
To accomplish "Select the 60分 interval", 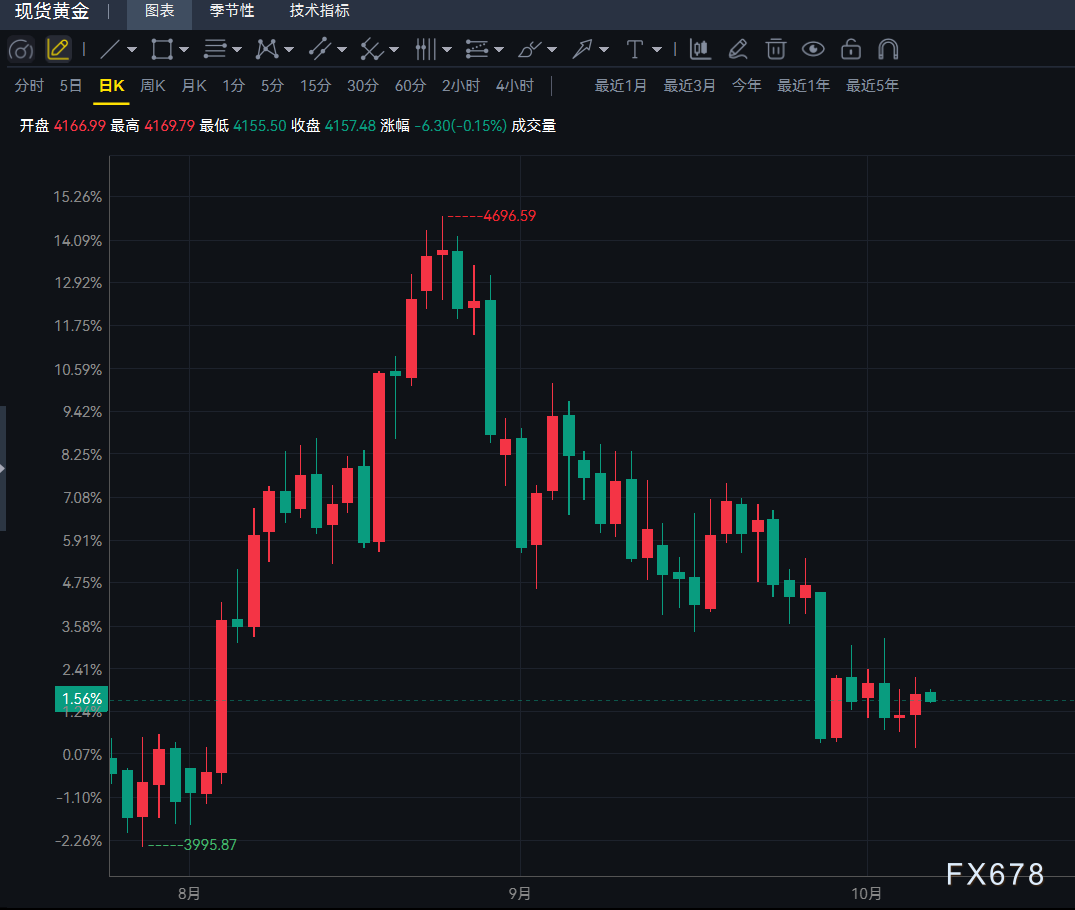I will [x=410, y=86].
